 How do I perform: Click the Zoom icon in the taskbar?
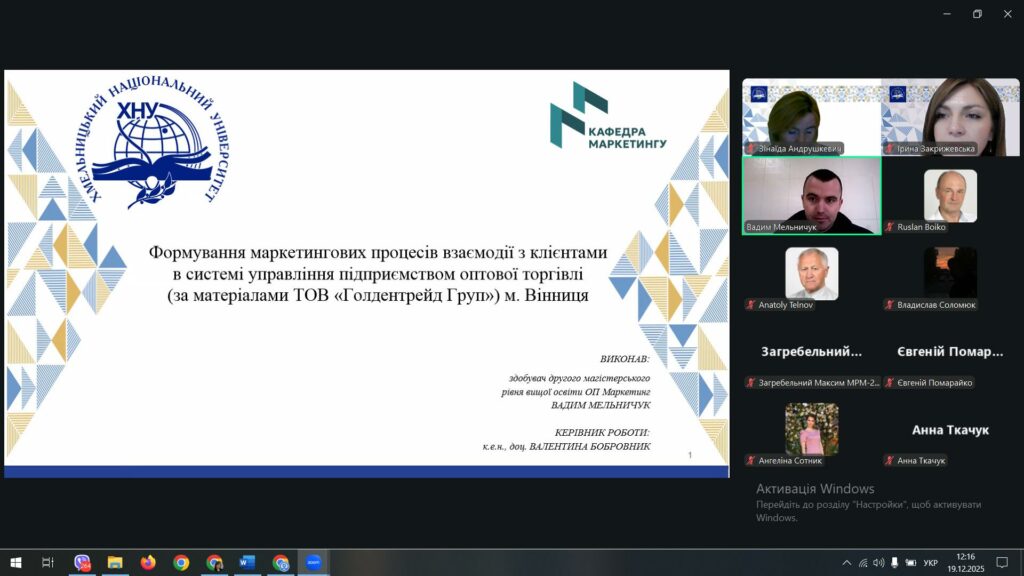313,563
